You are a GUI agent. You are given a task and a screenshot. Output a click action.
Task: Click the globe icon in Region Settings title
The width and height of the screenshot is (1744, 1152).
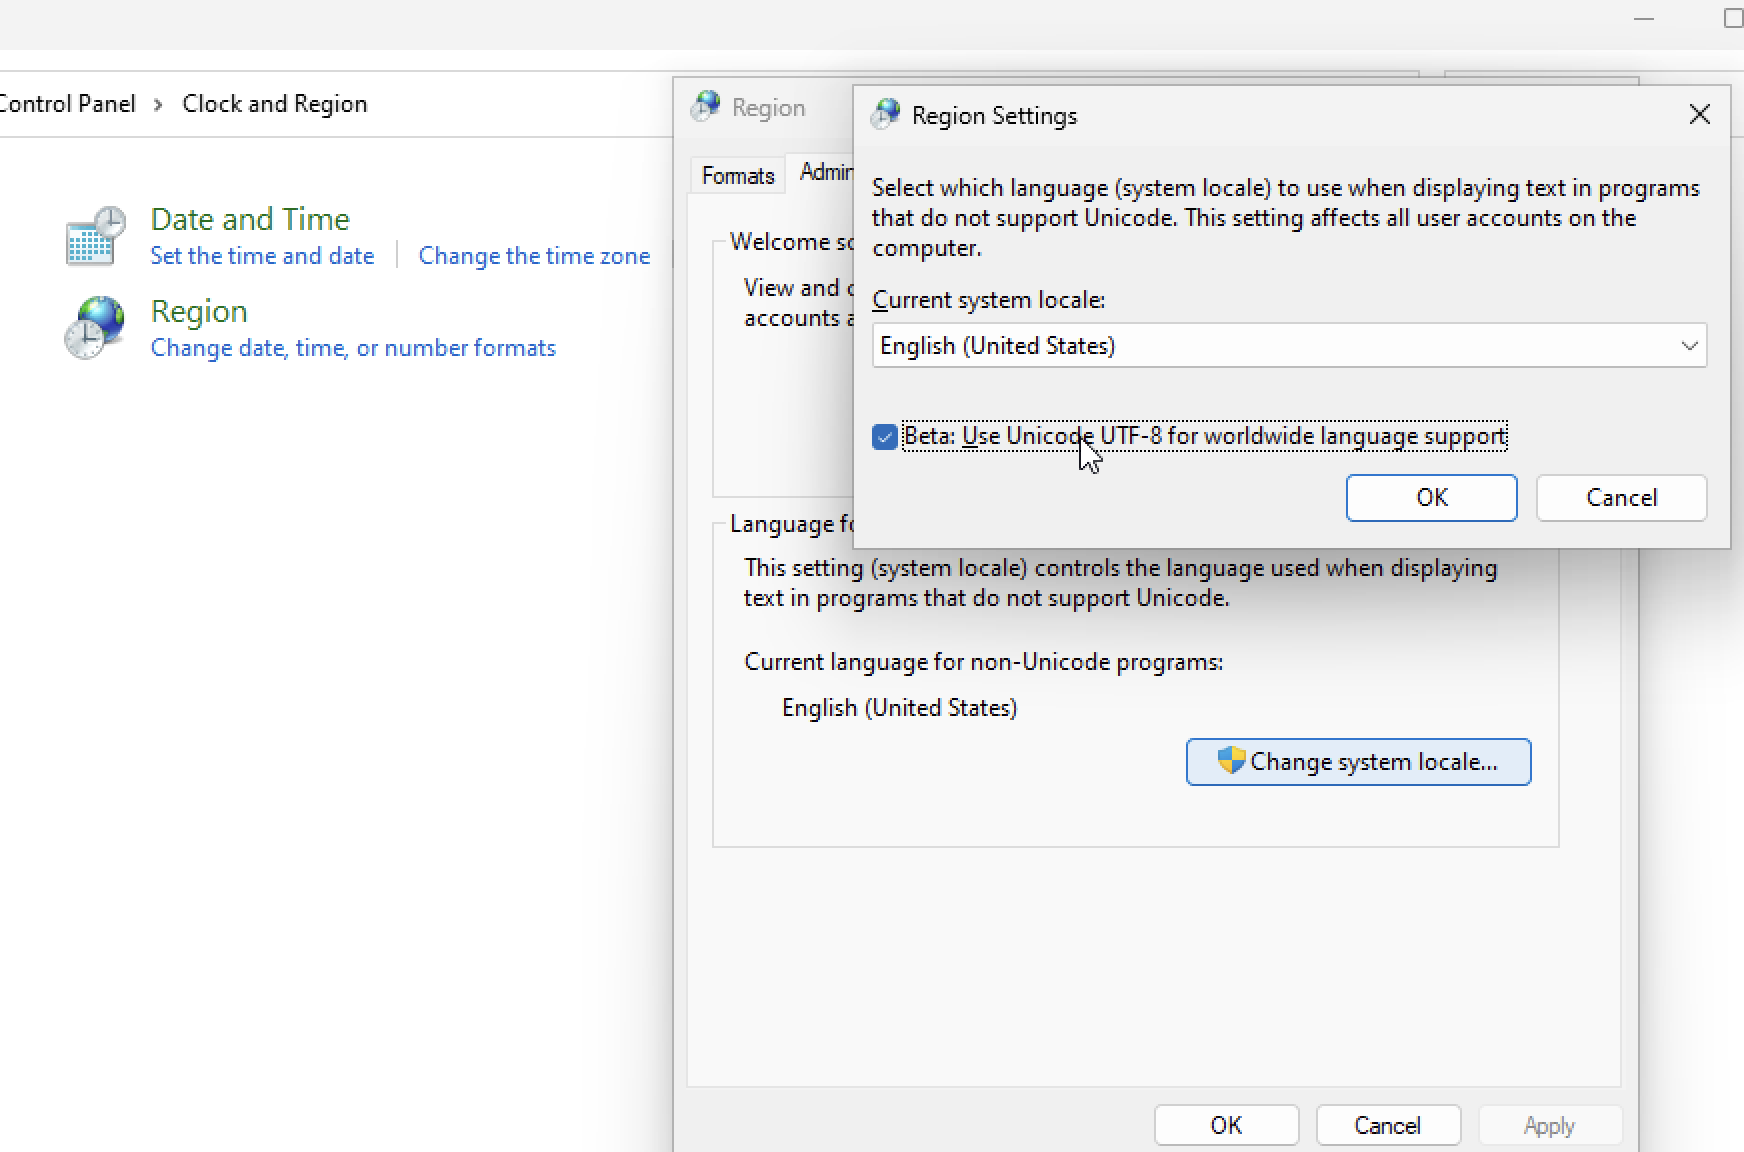pos(884,114)
